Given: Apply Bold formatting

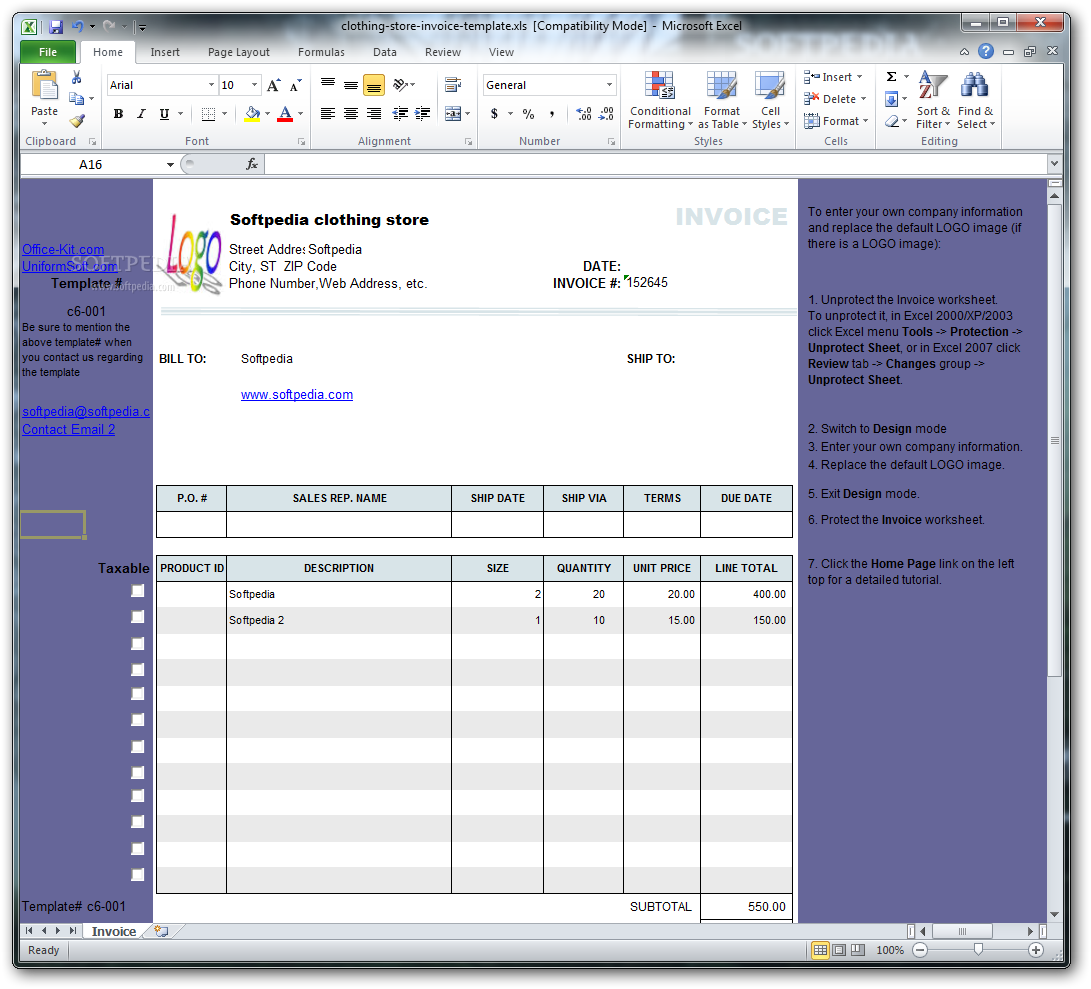Looking at the screenshot, I should coord(118,113).
